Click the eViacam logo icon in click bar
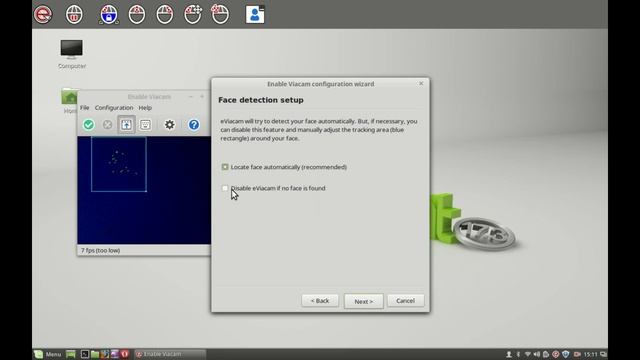640x360 pixels. pos(43,14)
